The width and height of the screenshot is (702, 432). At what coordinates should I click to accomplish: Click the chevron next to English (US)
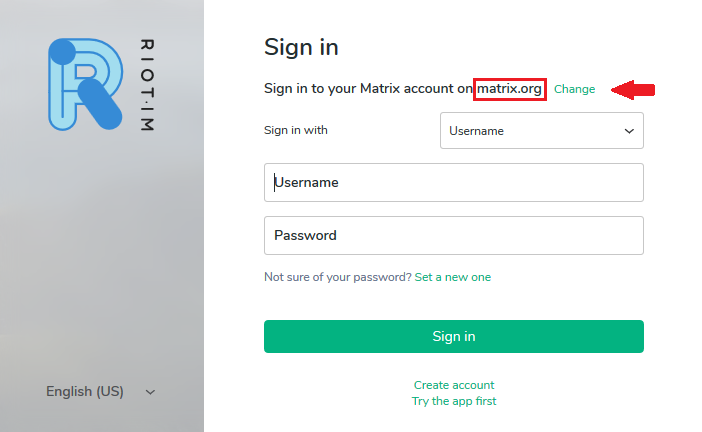(150, 392)
